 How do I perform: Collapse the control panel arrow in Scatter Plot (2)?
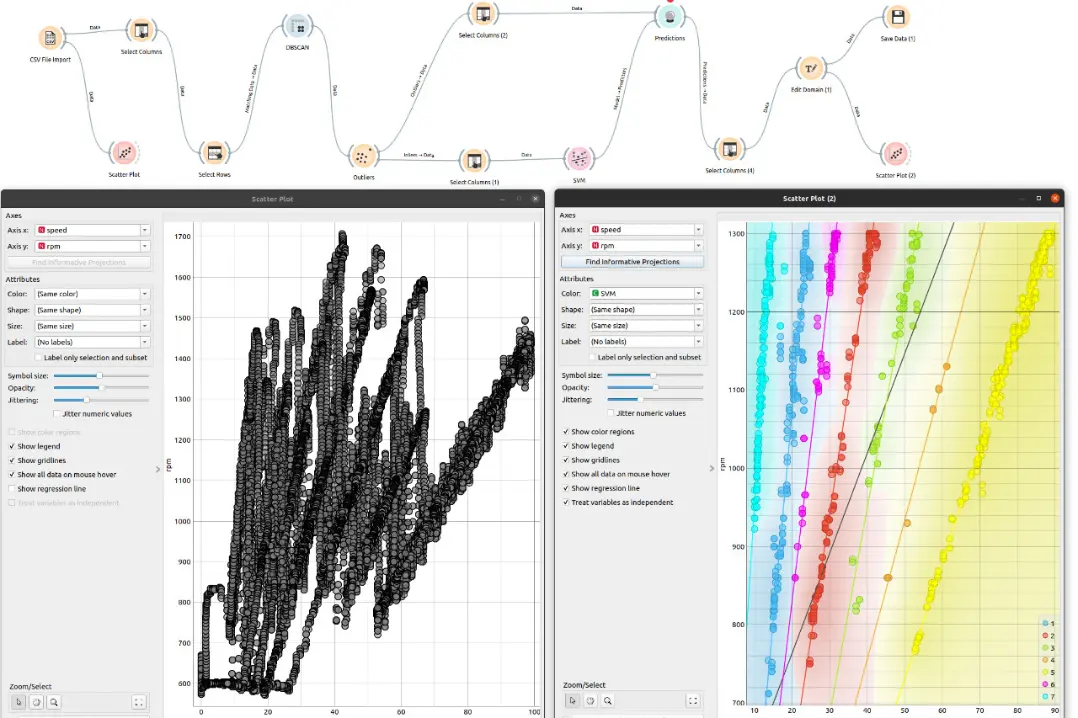click(712, 468)
